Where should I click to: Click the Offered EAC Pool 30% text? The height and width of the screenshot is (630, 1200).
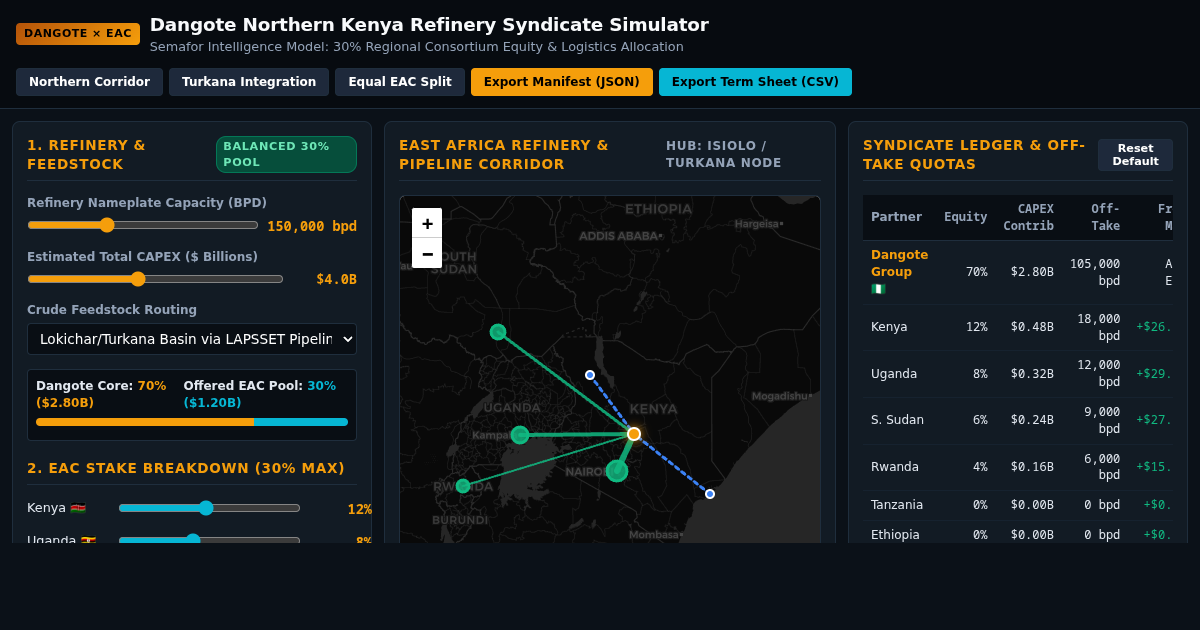coord(260,394)
